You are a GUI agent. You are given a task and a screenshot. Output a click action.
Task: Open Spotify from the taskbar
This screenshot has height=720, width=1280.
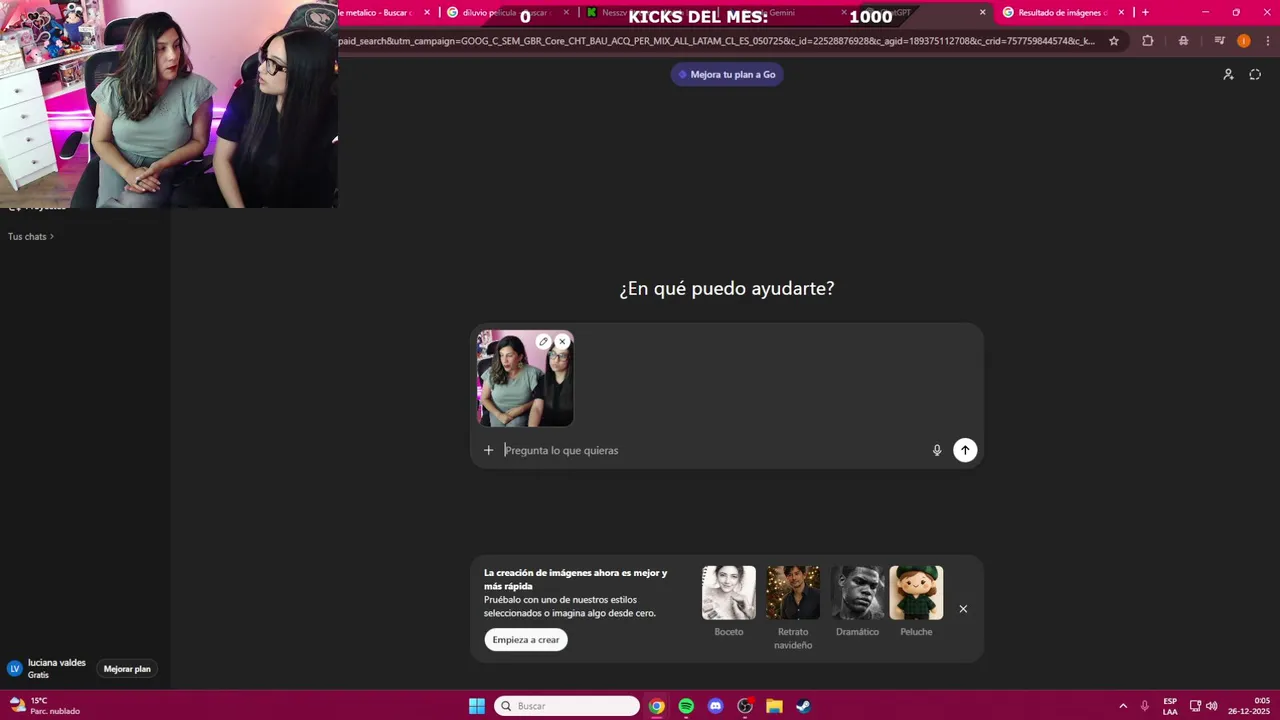[686, 706]
